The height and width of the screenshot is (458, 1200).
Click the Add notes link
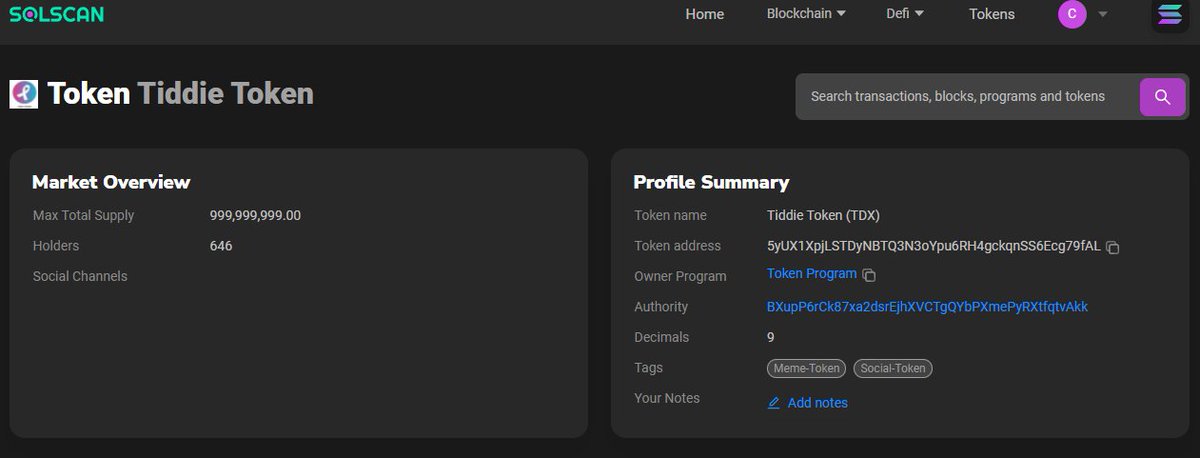pos(817,403)
